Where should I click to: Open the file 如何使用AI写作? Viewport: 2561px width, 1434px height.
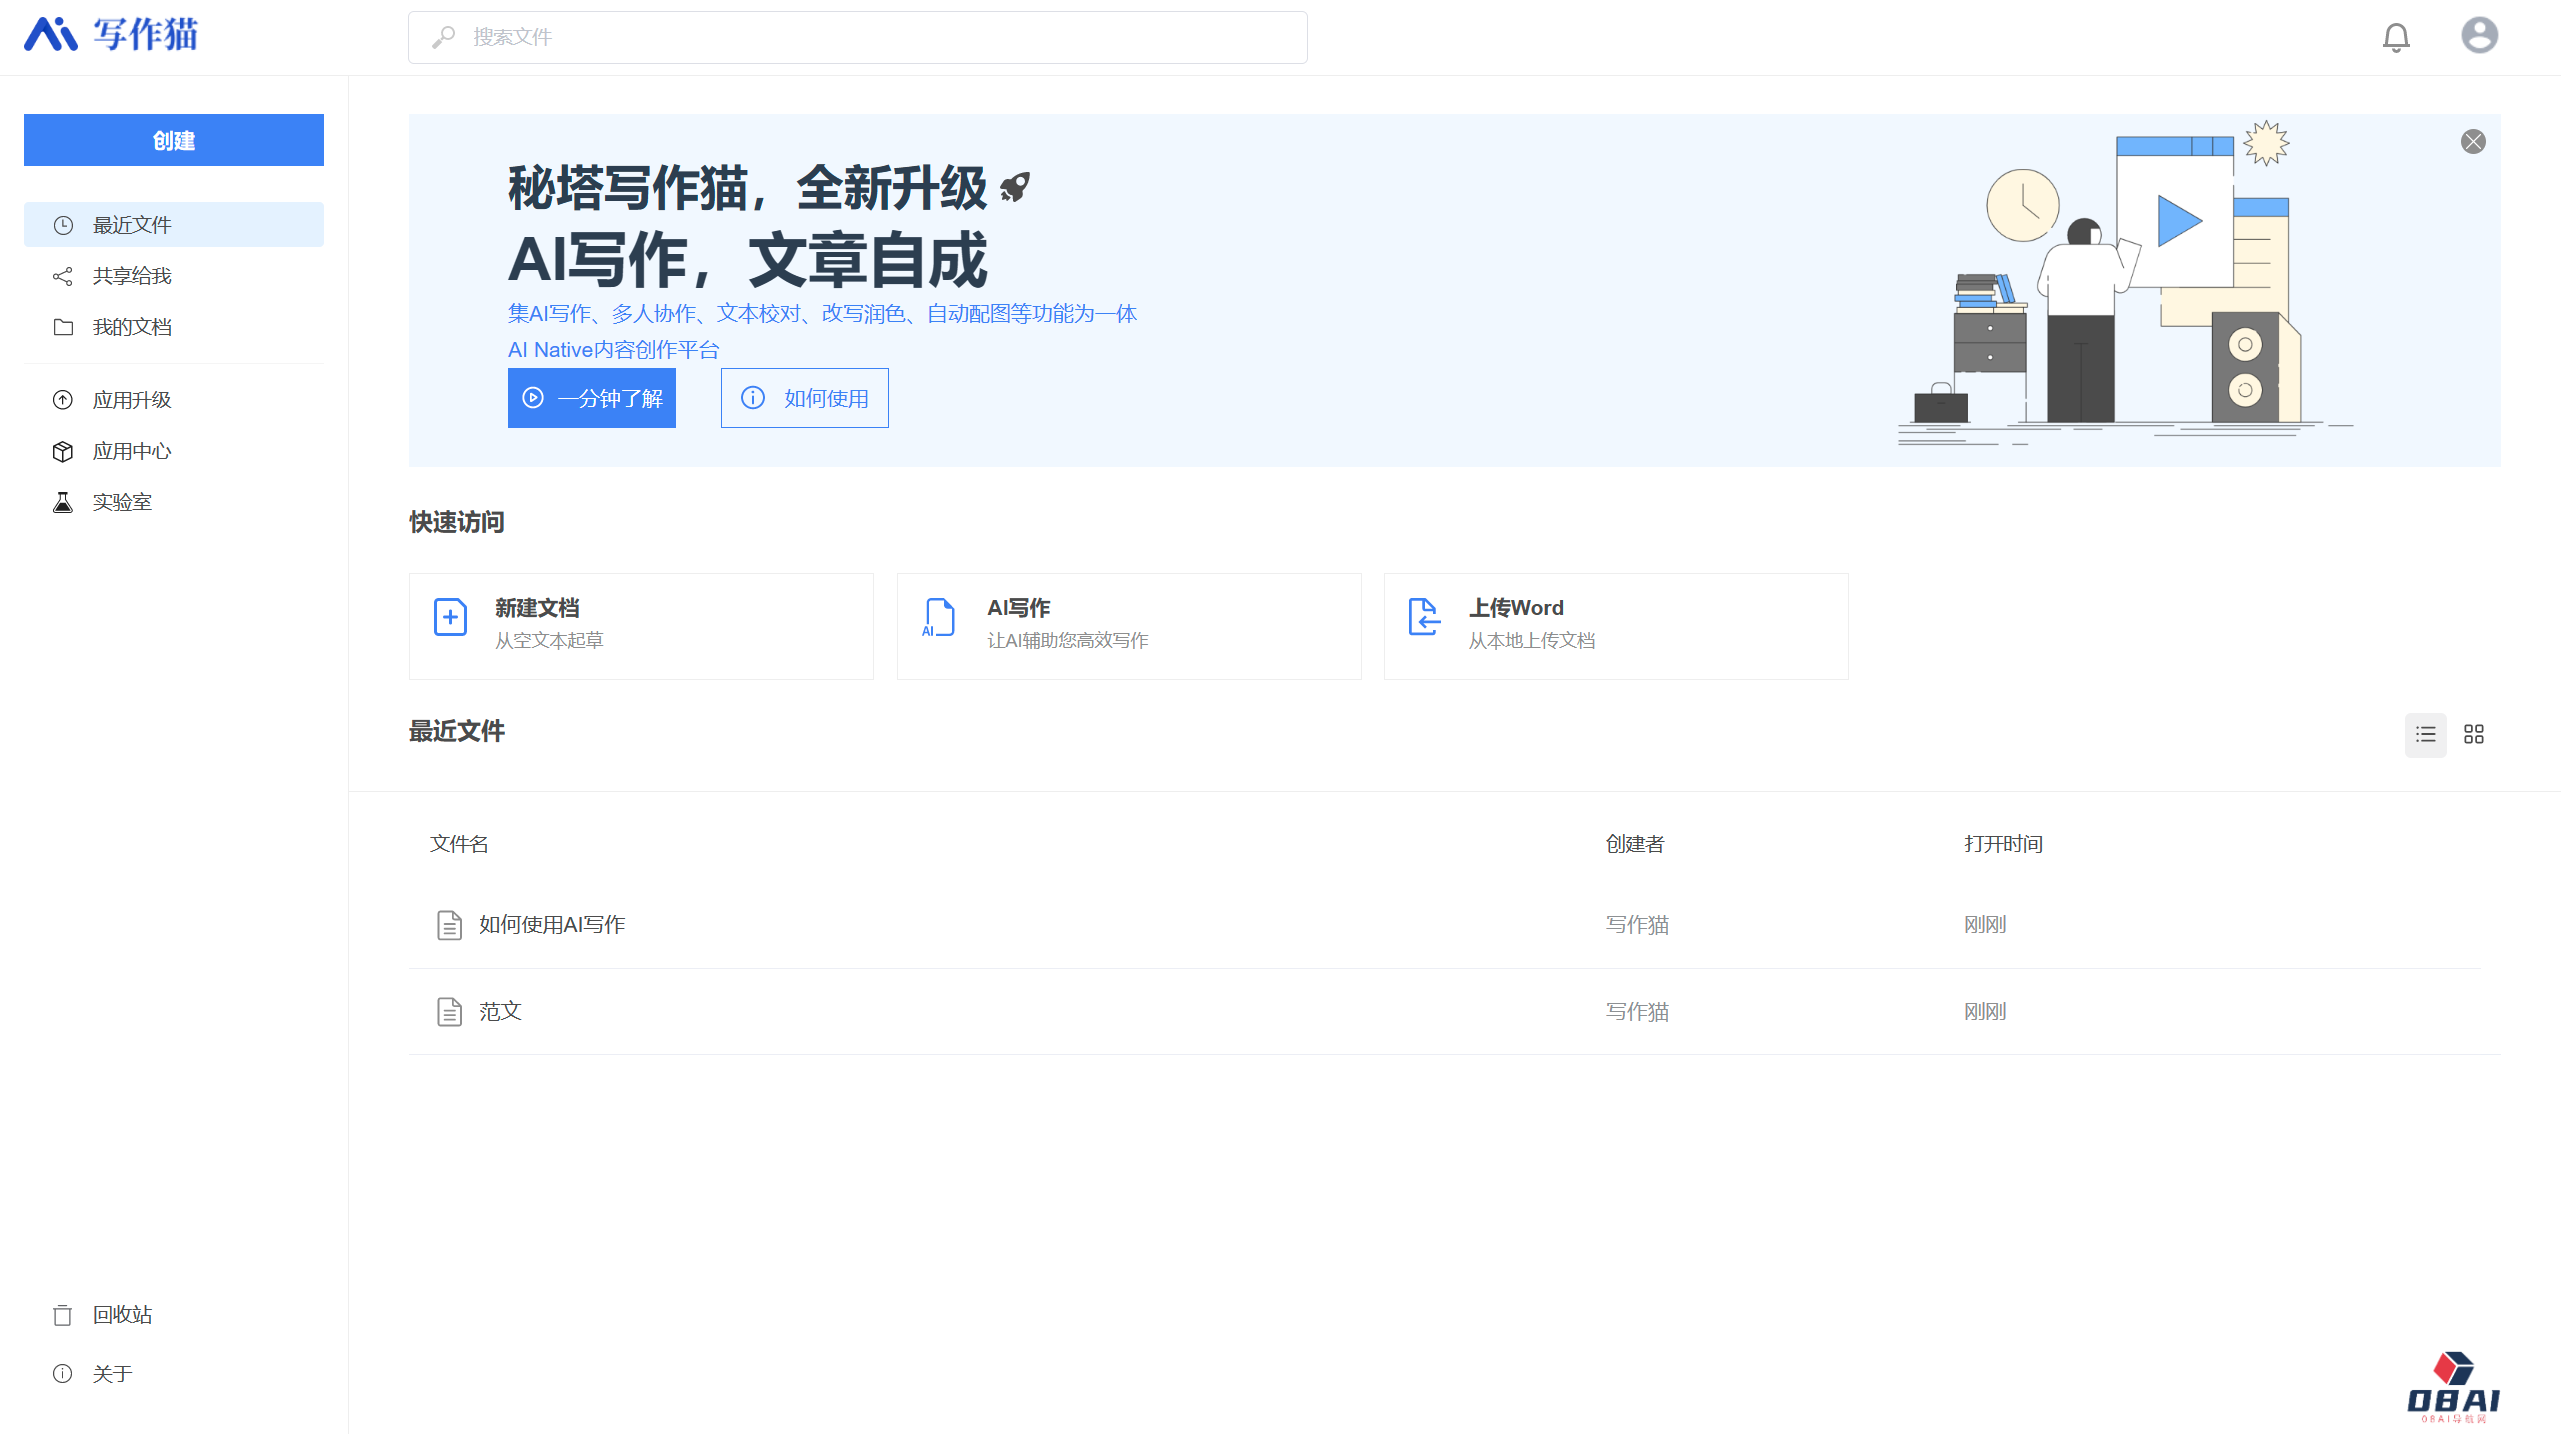pyautogui.click(x=552, y=925)
